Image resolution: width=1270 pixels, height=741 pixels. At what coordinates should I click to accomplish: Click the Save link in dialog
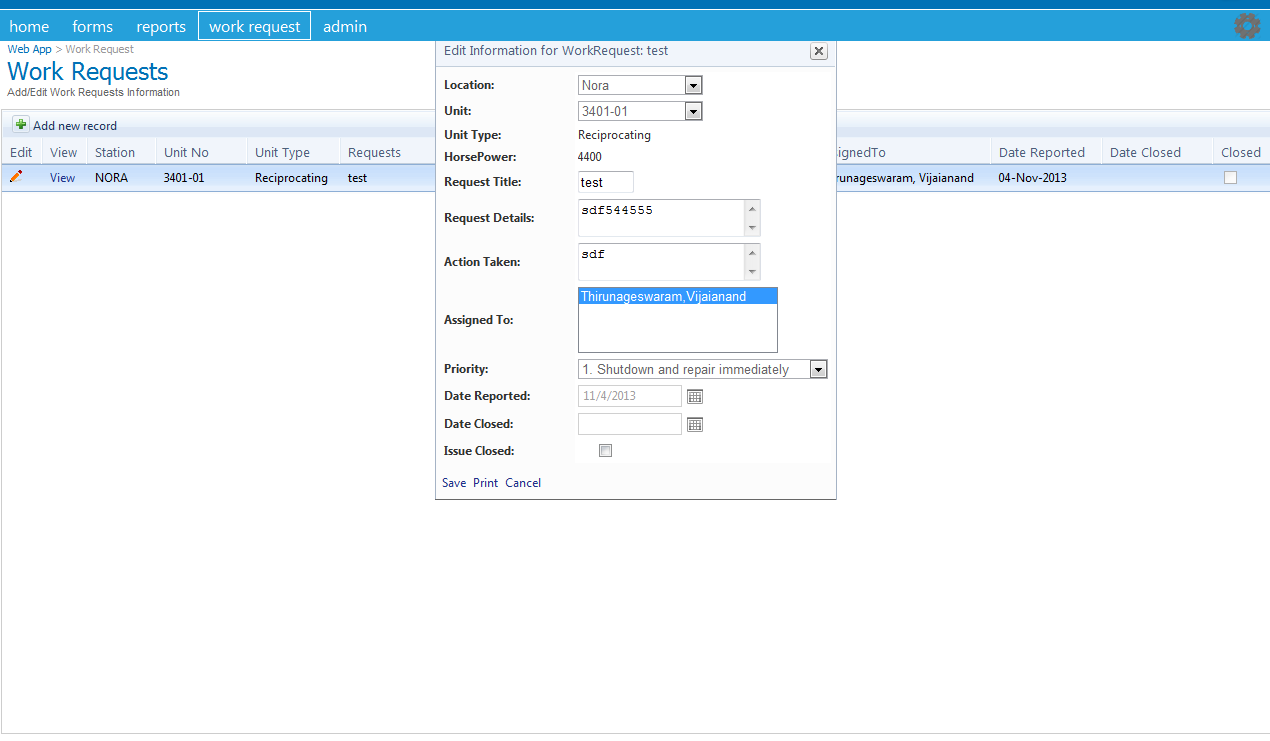tap(454, 483)
